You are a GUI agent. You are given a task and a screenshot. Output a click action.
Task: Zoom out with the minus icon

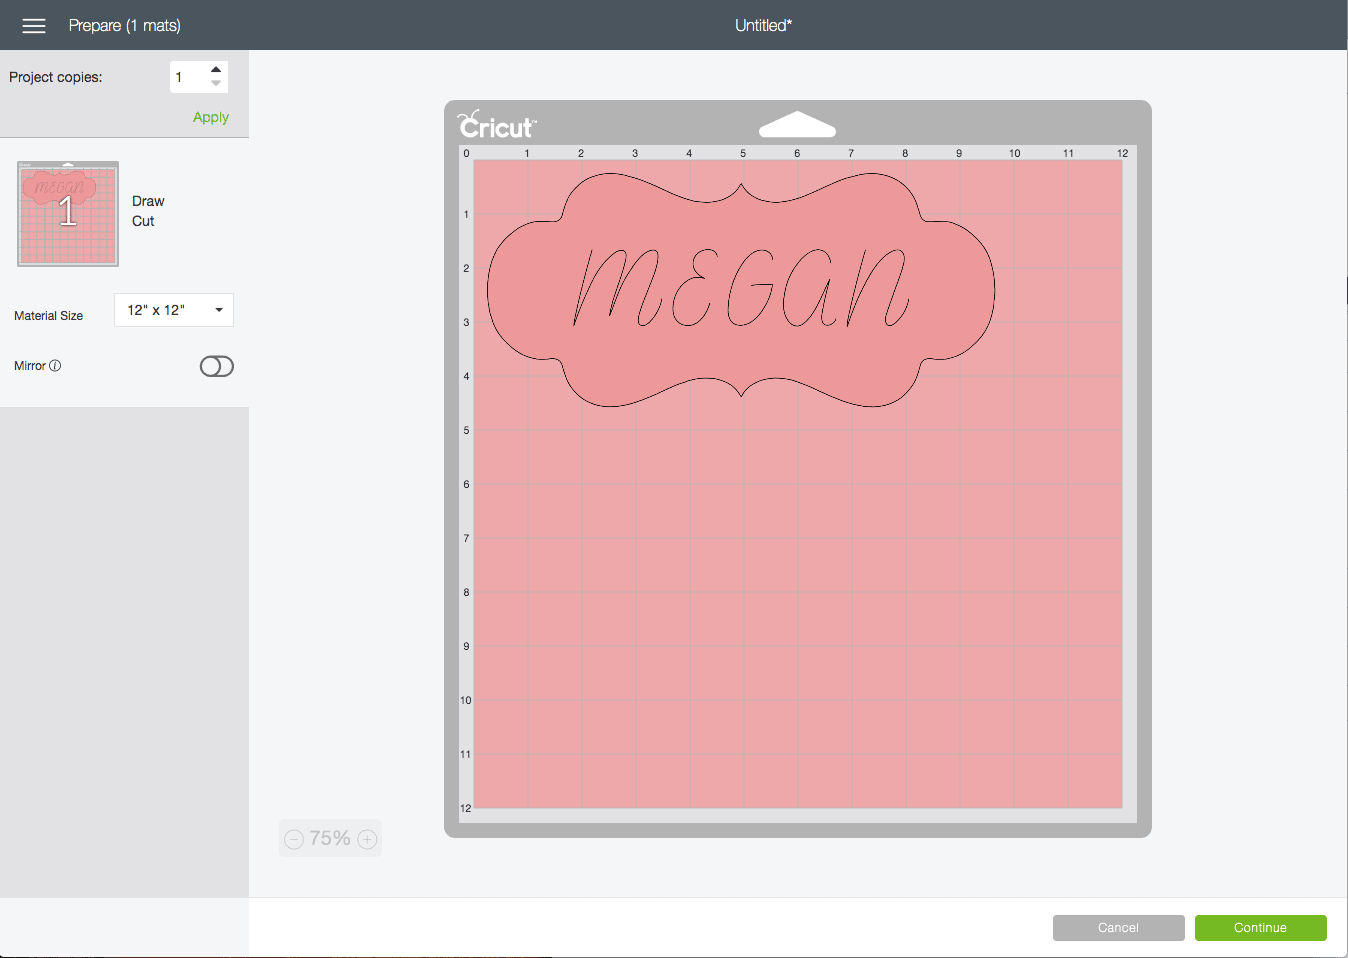(x=294, y=839)
